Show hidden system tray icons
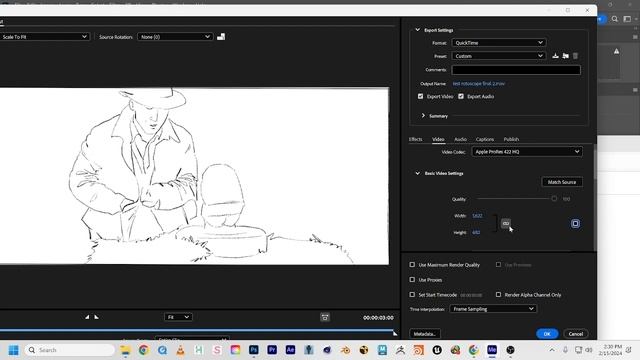The height and width of the screenshot is (360, 640). pyautogui.click(x=552, y=350)
